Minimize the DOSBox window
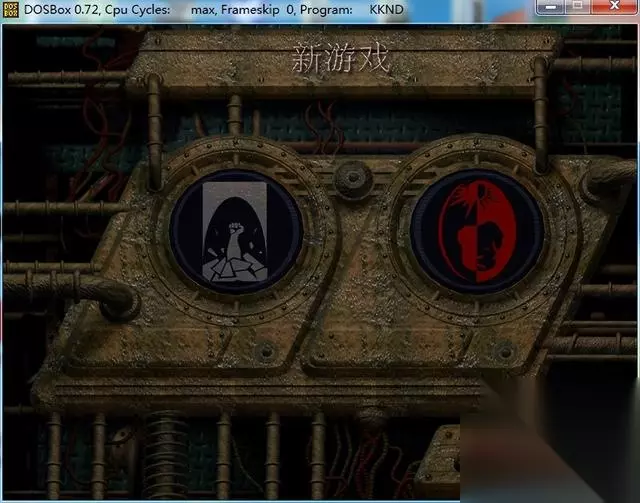 (550, 7)
